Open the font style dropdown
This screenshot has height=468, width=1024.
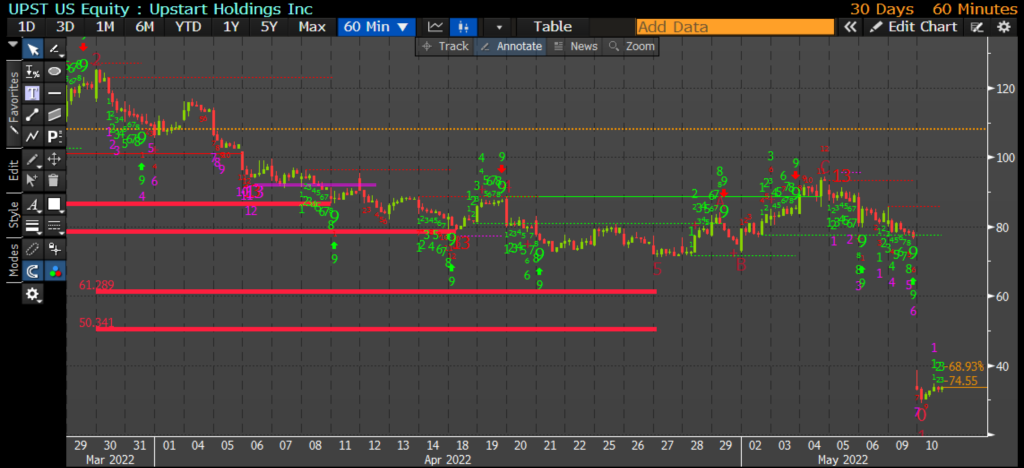pyautogui.click(x=33, y=205)
